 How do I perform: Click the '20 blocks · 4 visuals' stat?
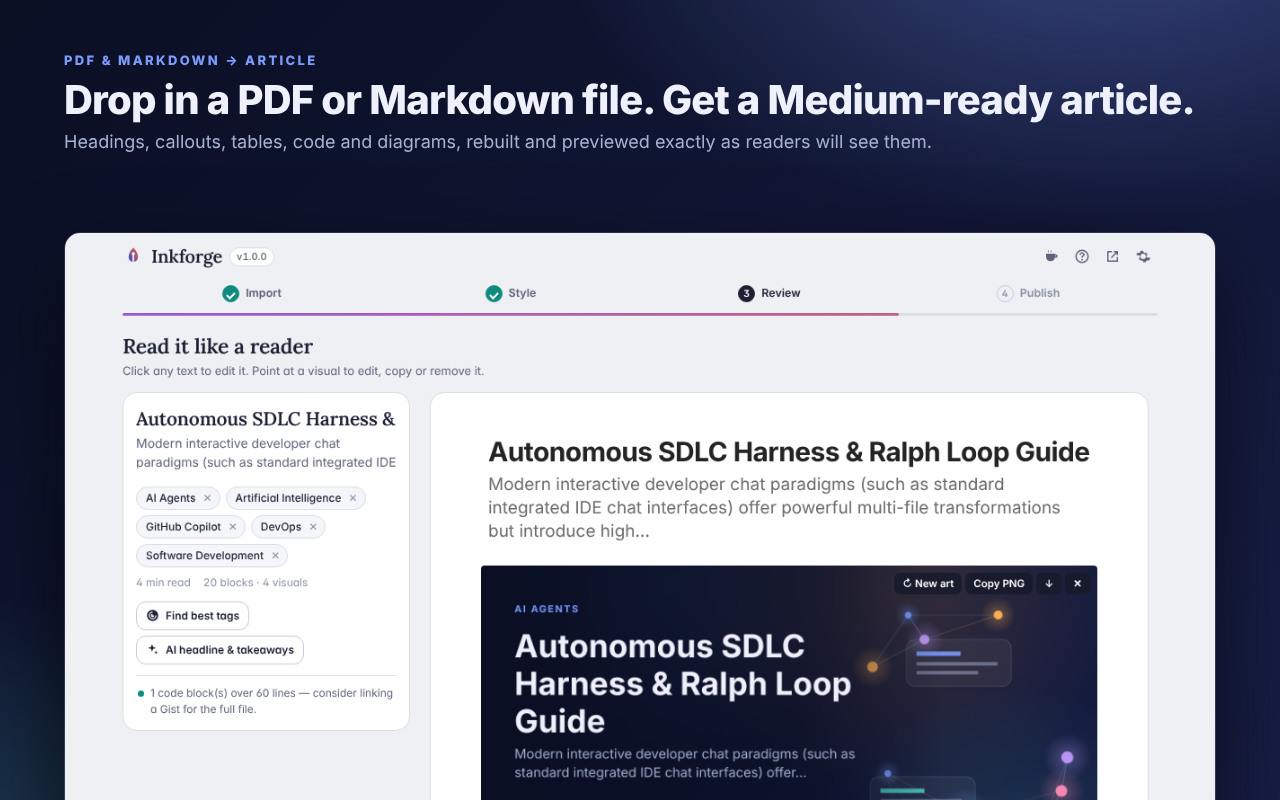256,583
